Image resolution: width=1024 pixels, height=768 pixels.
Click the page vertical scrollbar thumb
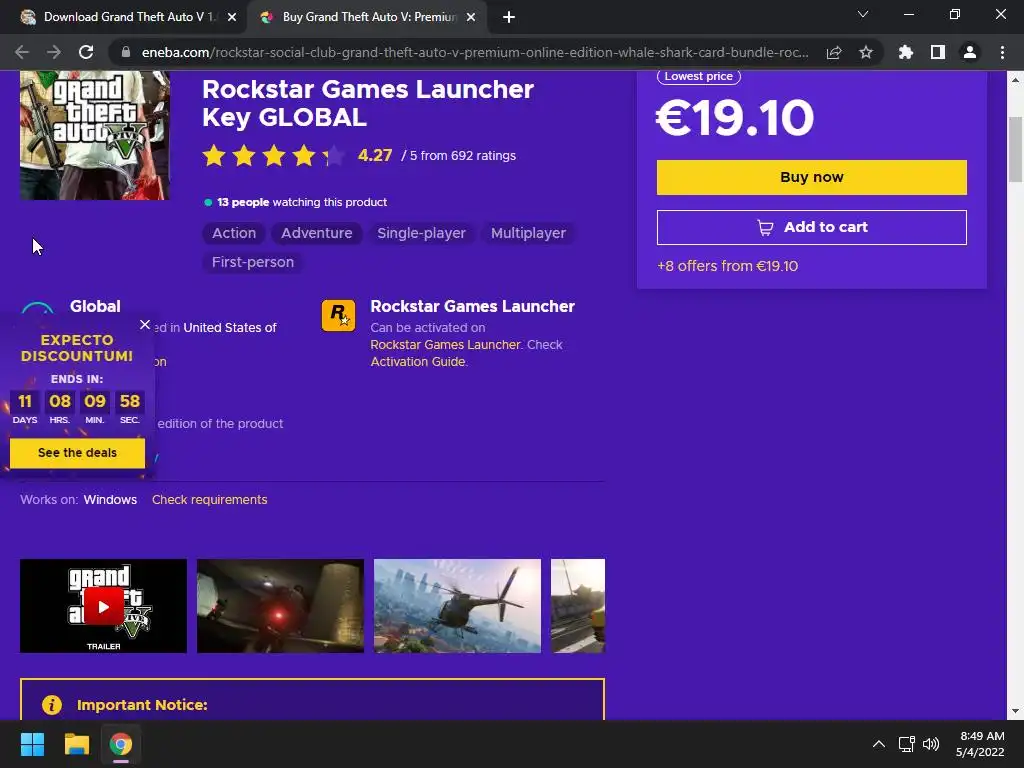tap(1015, 150)
